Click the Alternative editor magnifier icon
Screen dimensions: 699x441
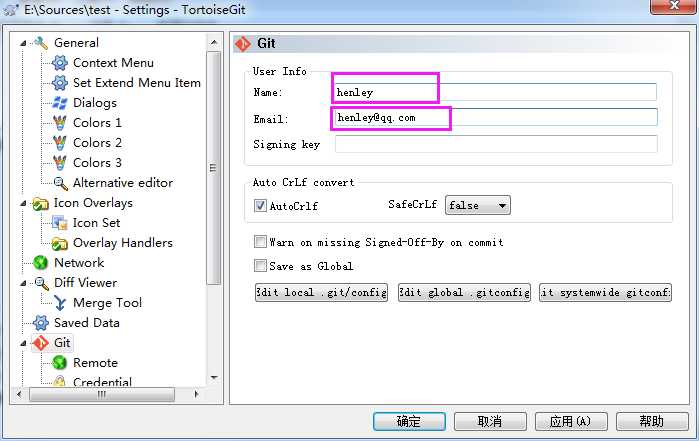coord(60,183)
